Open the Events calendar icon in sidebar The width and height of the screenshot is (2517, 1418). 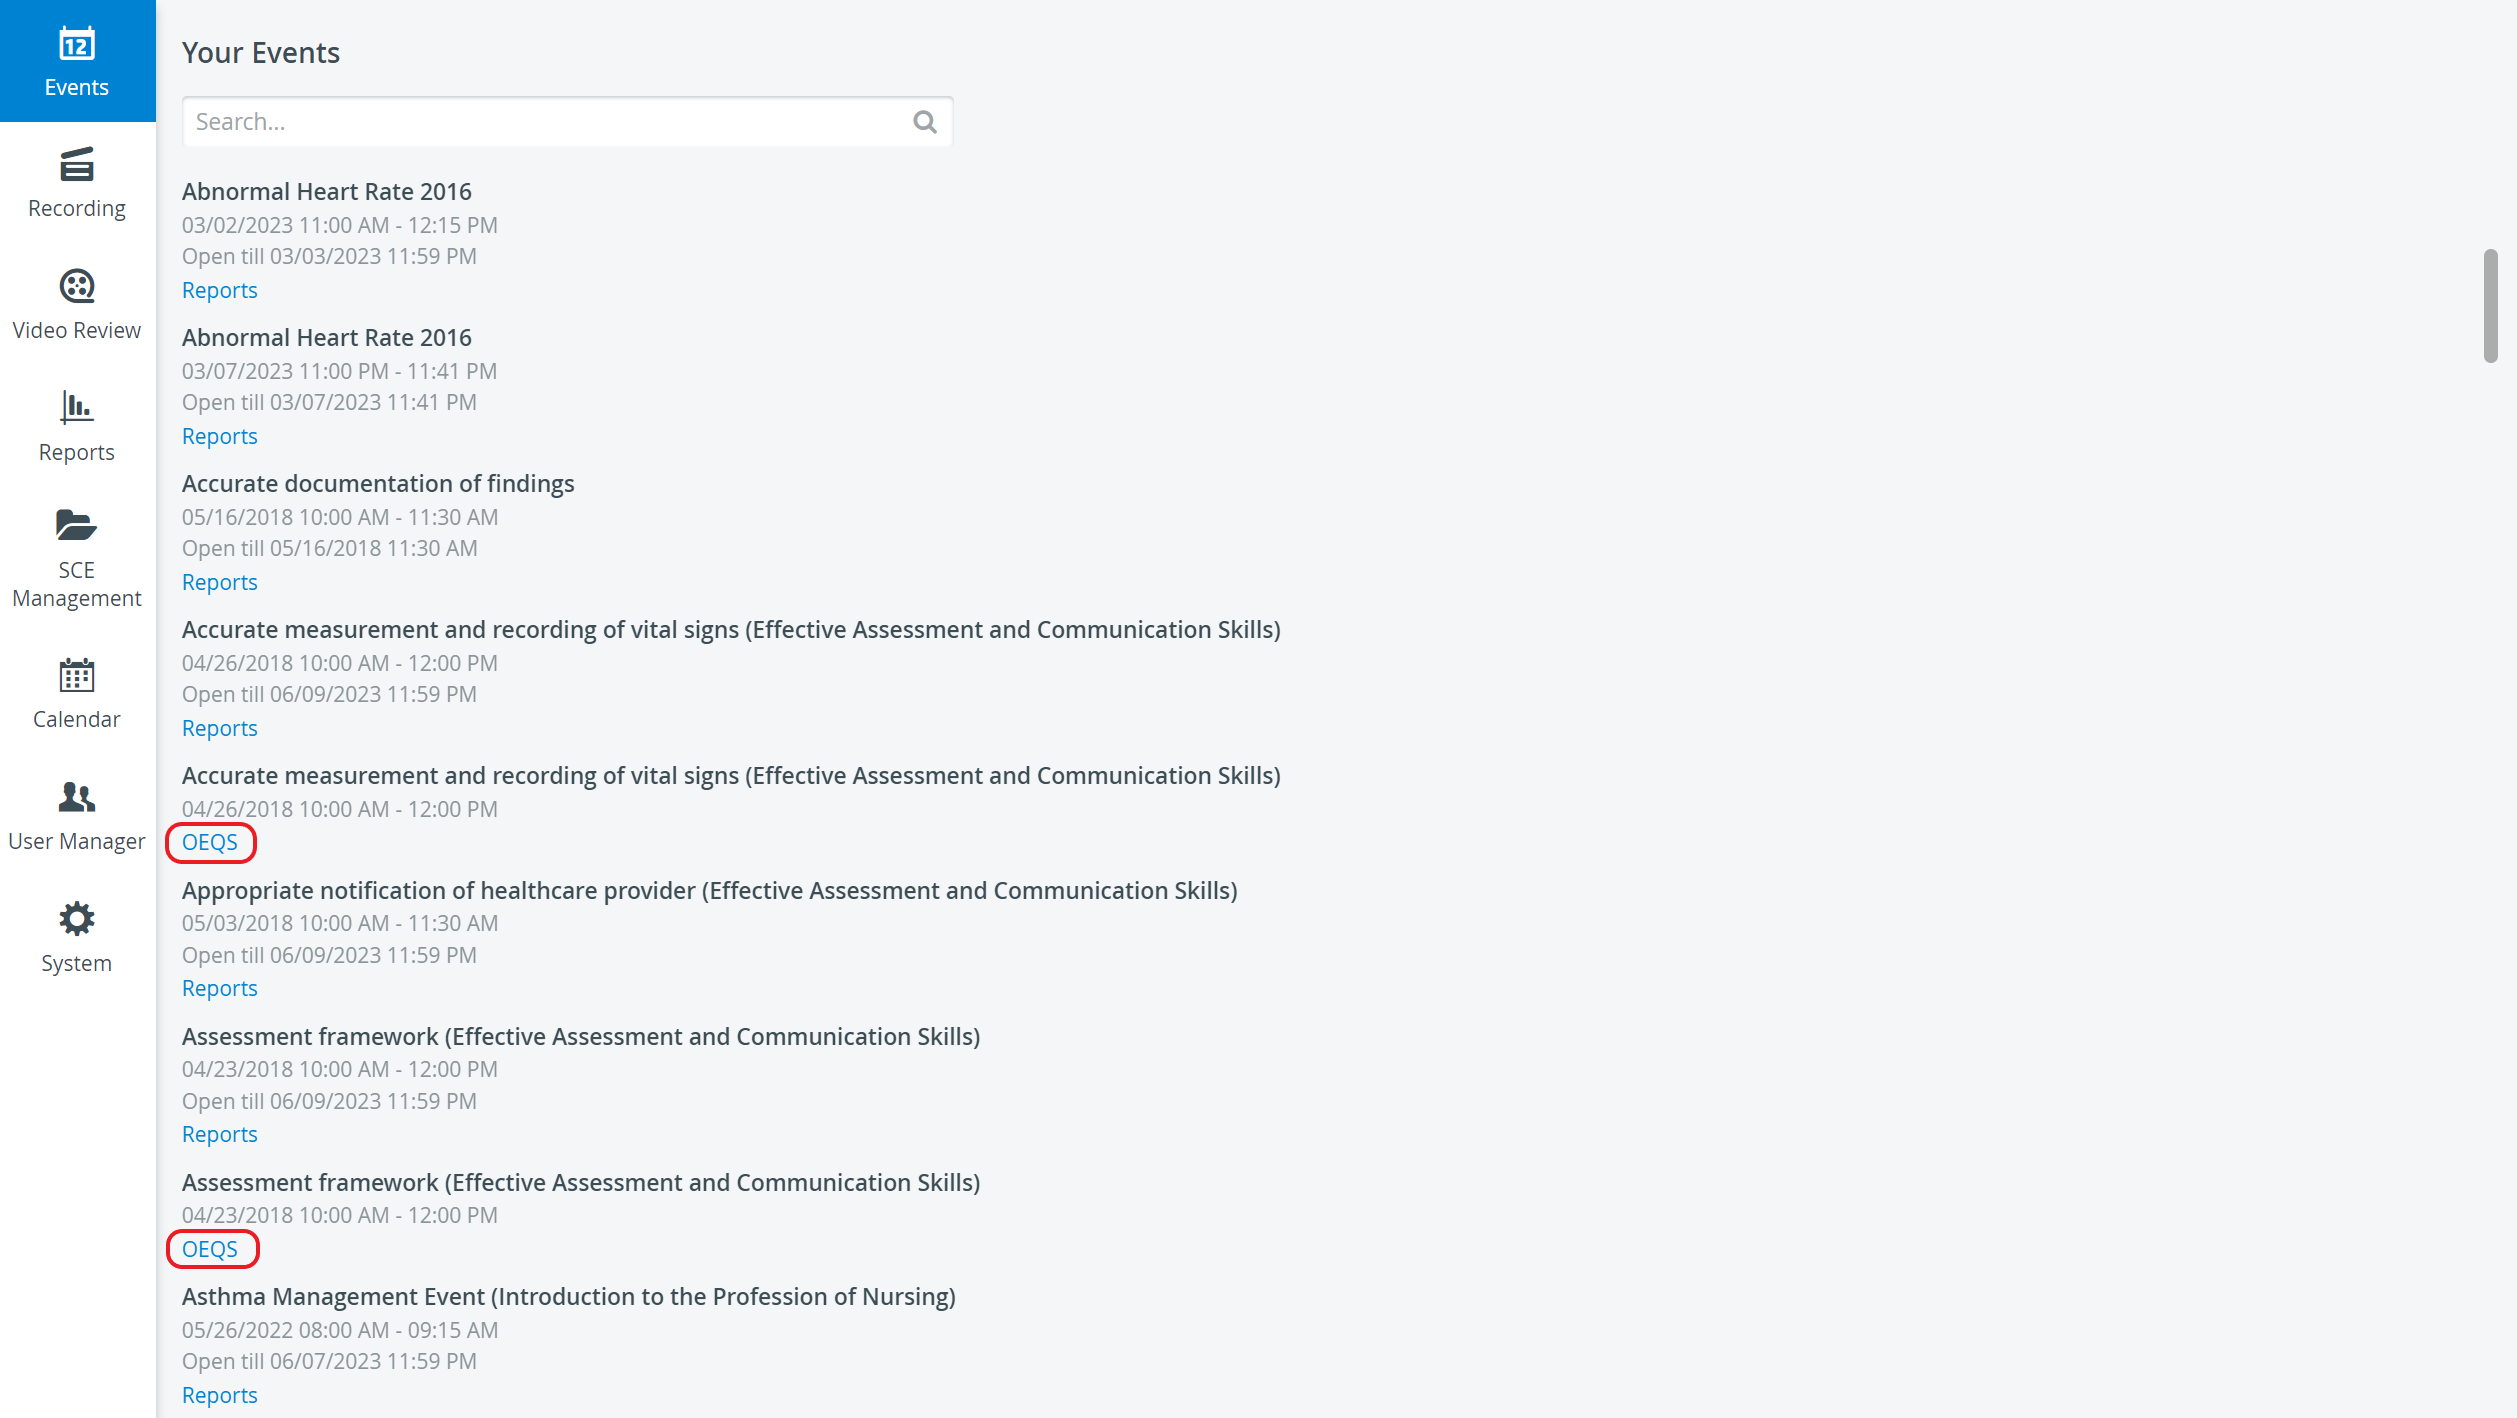pyautogui.click(x=77, y=45)
